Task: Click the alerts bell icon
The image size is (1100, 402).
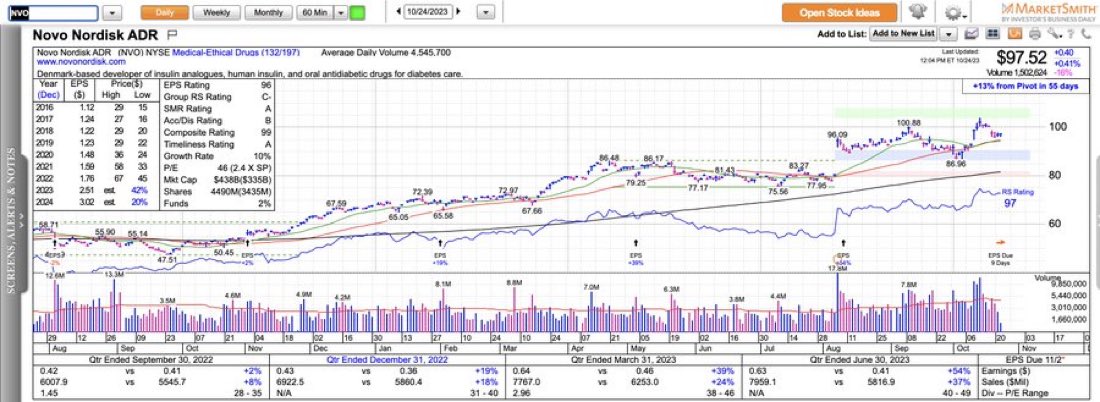Action: click(x=917, y=12)
